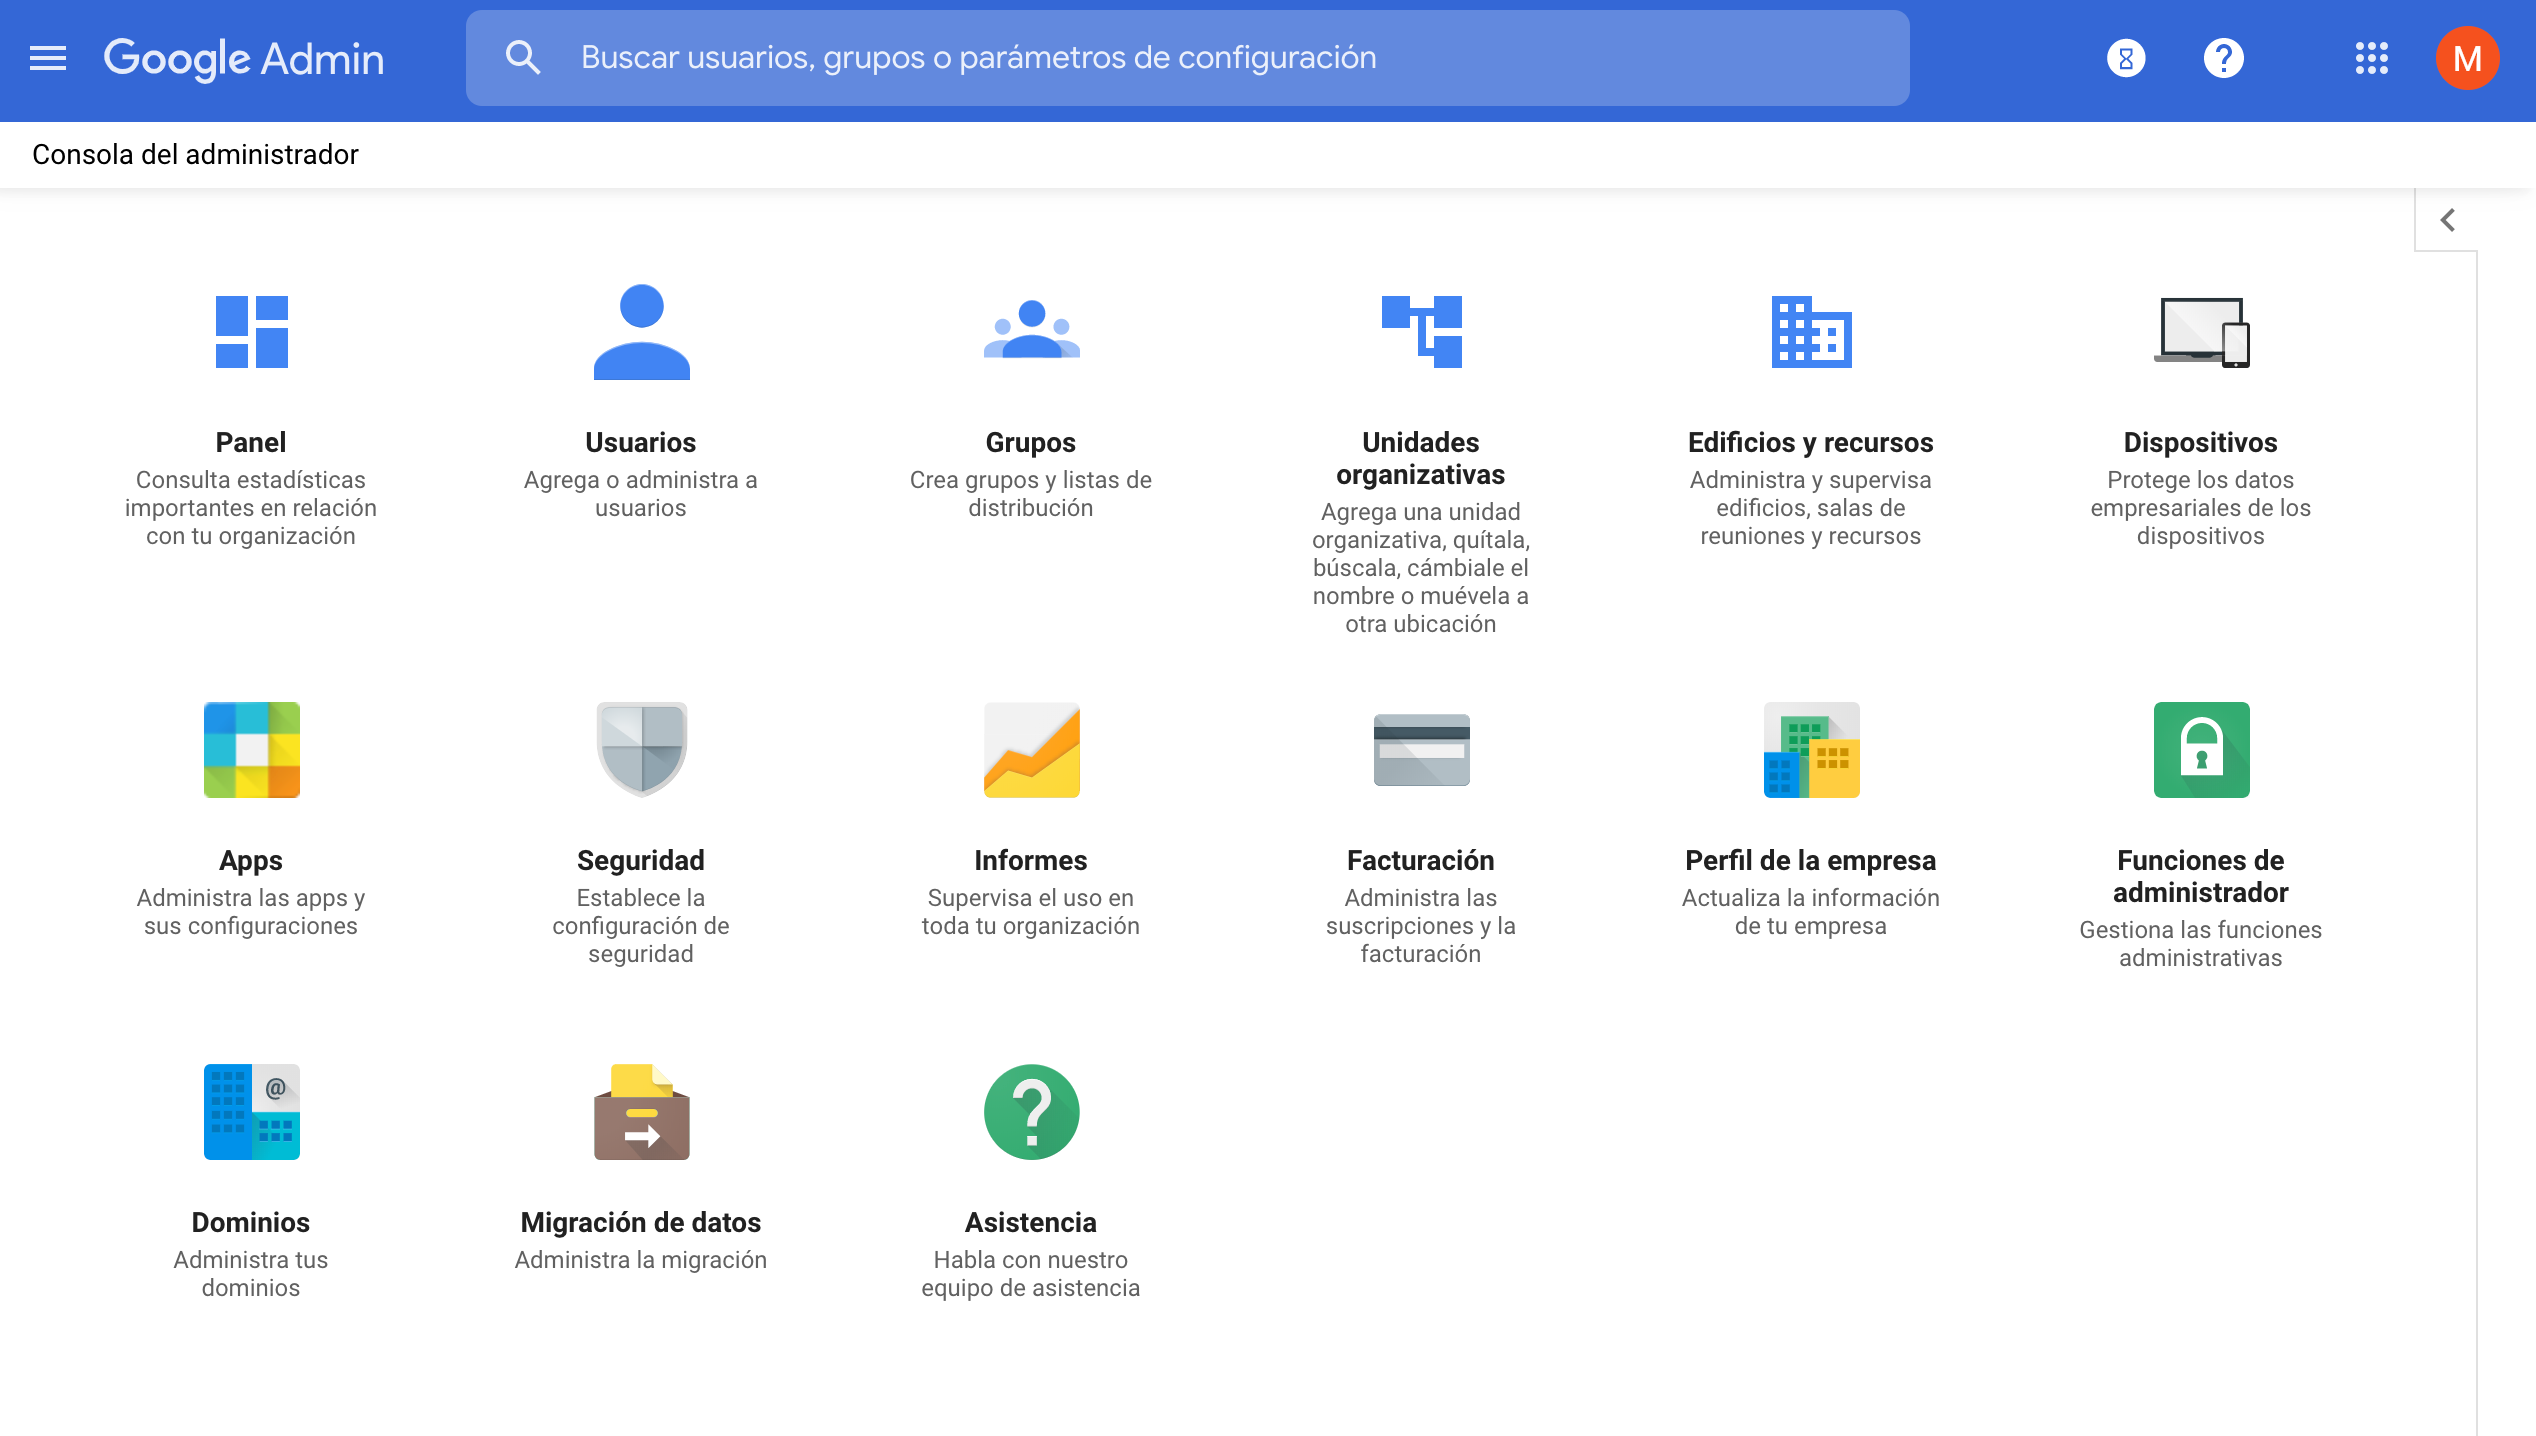Open the Dominios icon
The height and width of the screenshot is (1436, 2536).
coord(251,1112)
